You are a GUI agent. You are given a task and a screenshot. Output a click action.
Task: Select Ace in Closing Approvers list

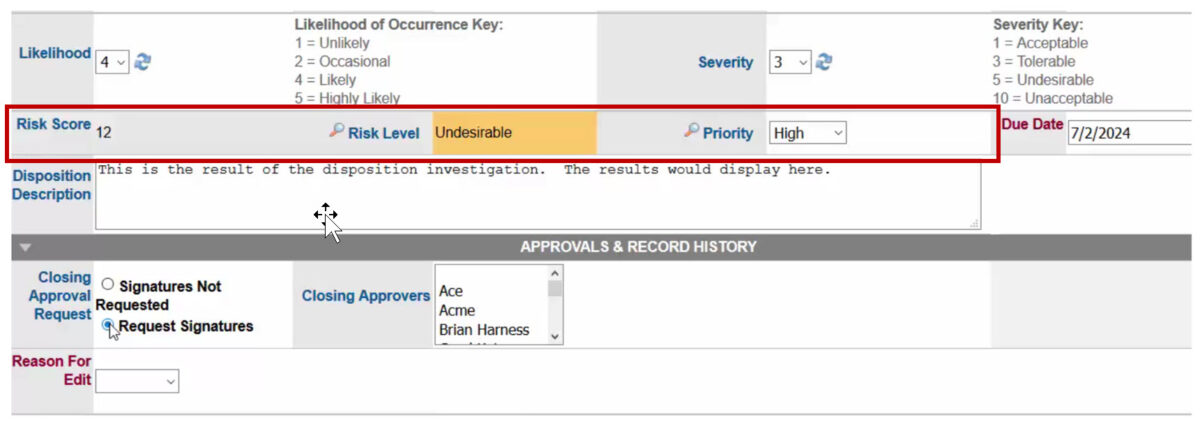click(451, 291)
